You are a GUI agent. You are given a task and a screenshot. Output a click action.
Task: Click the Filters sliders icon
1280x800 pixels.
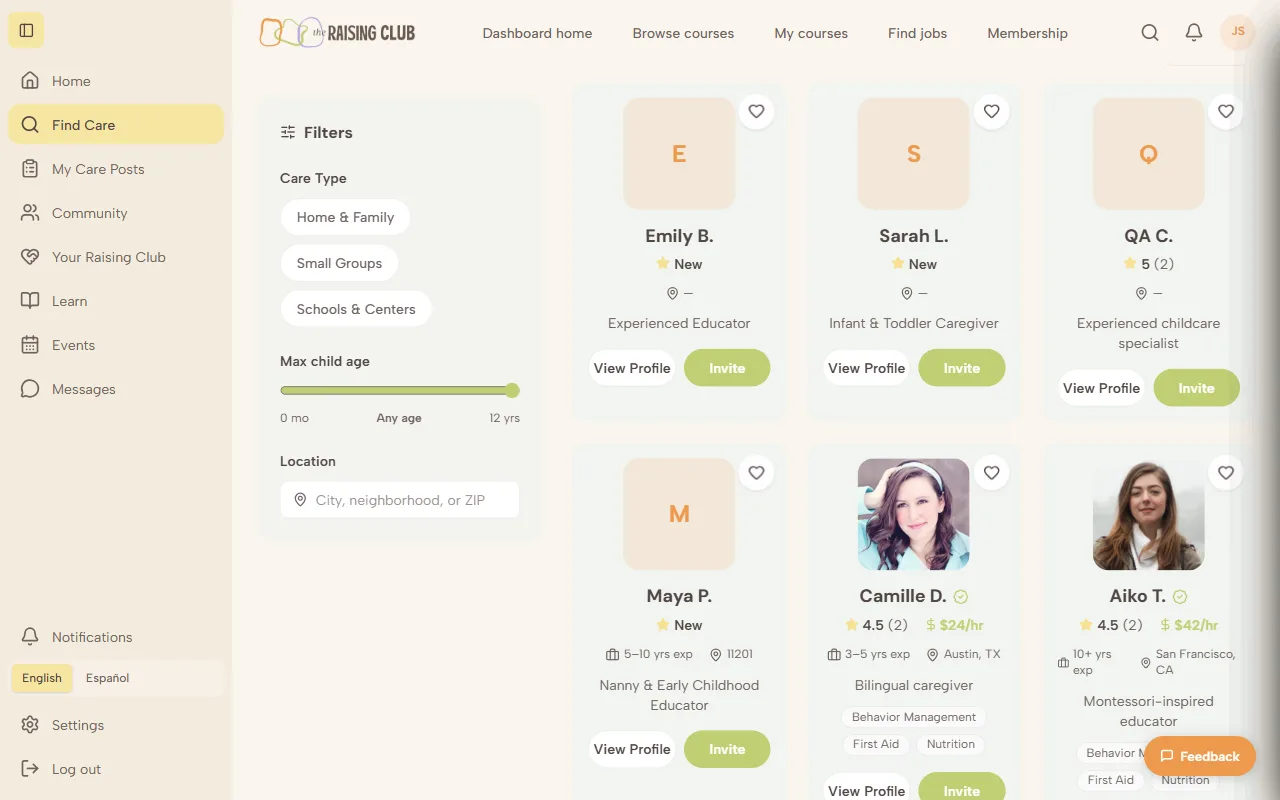click(x=288, y=132)
